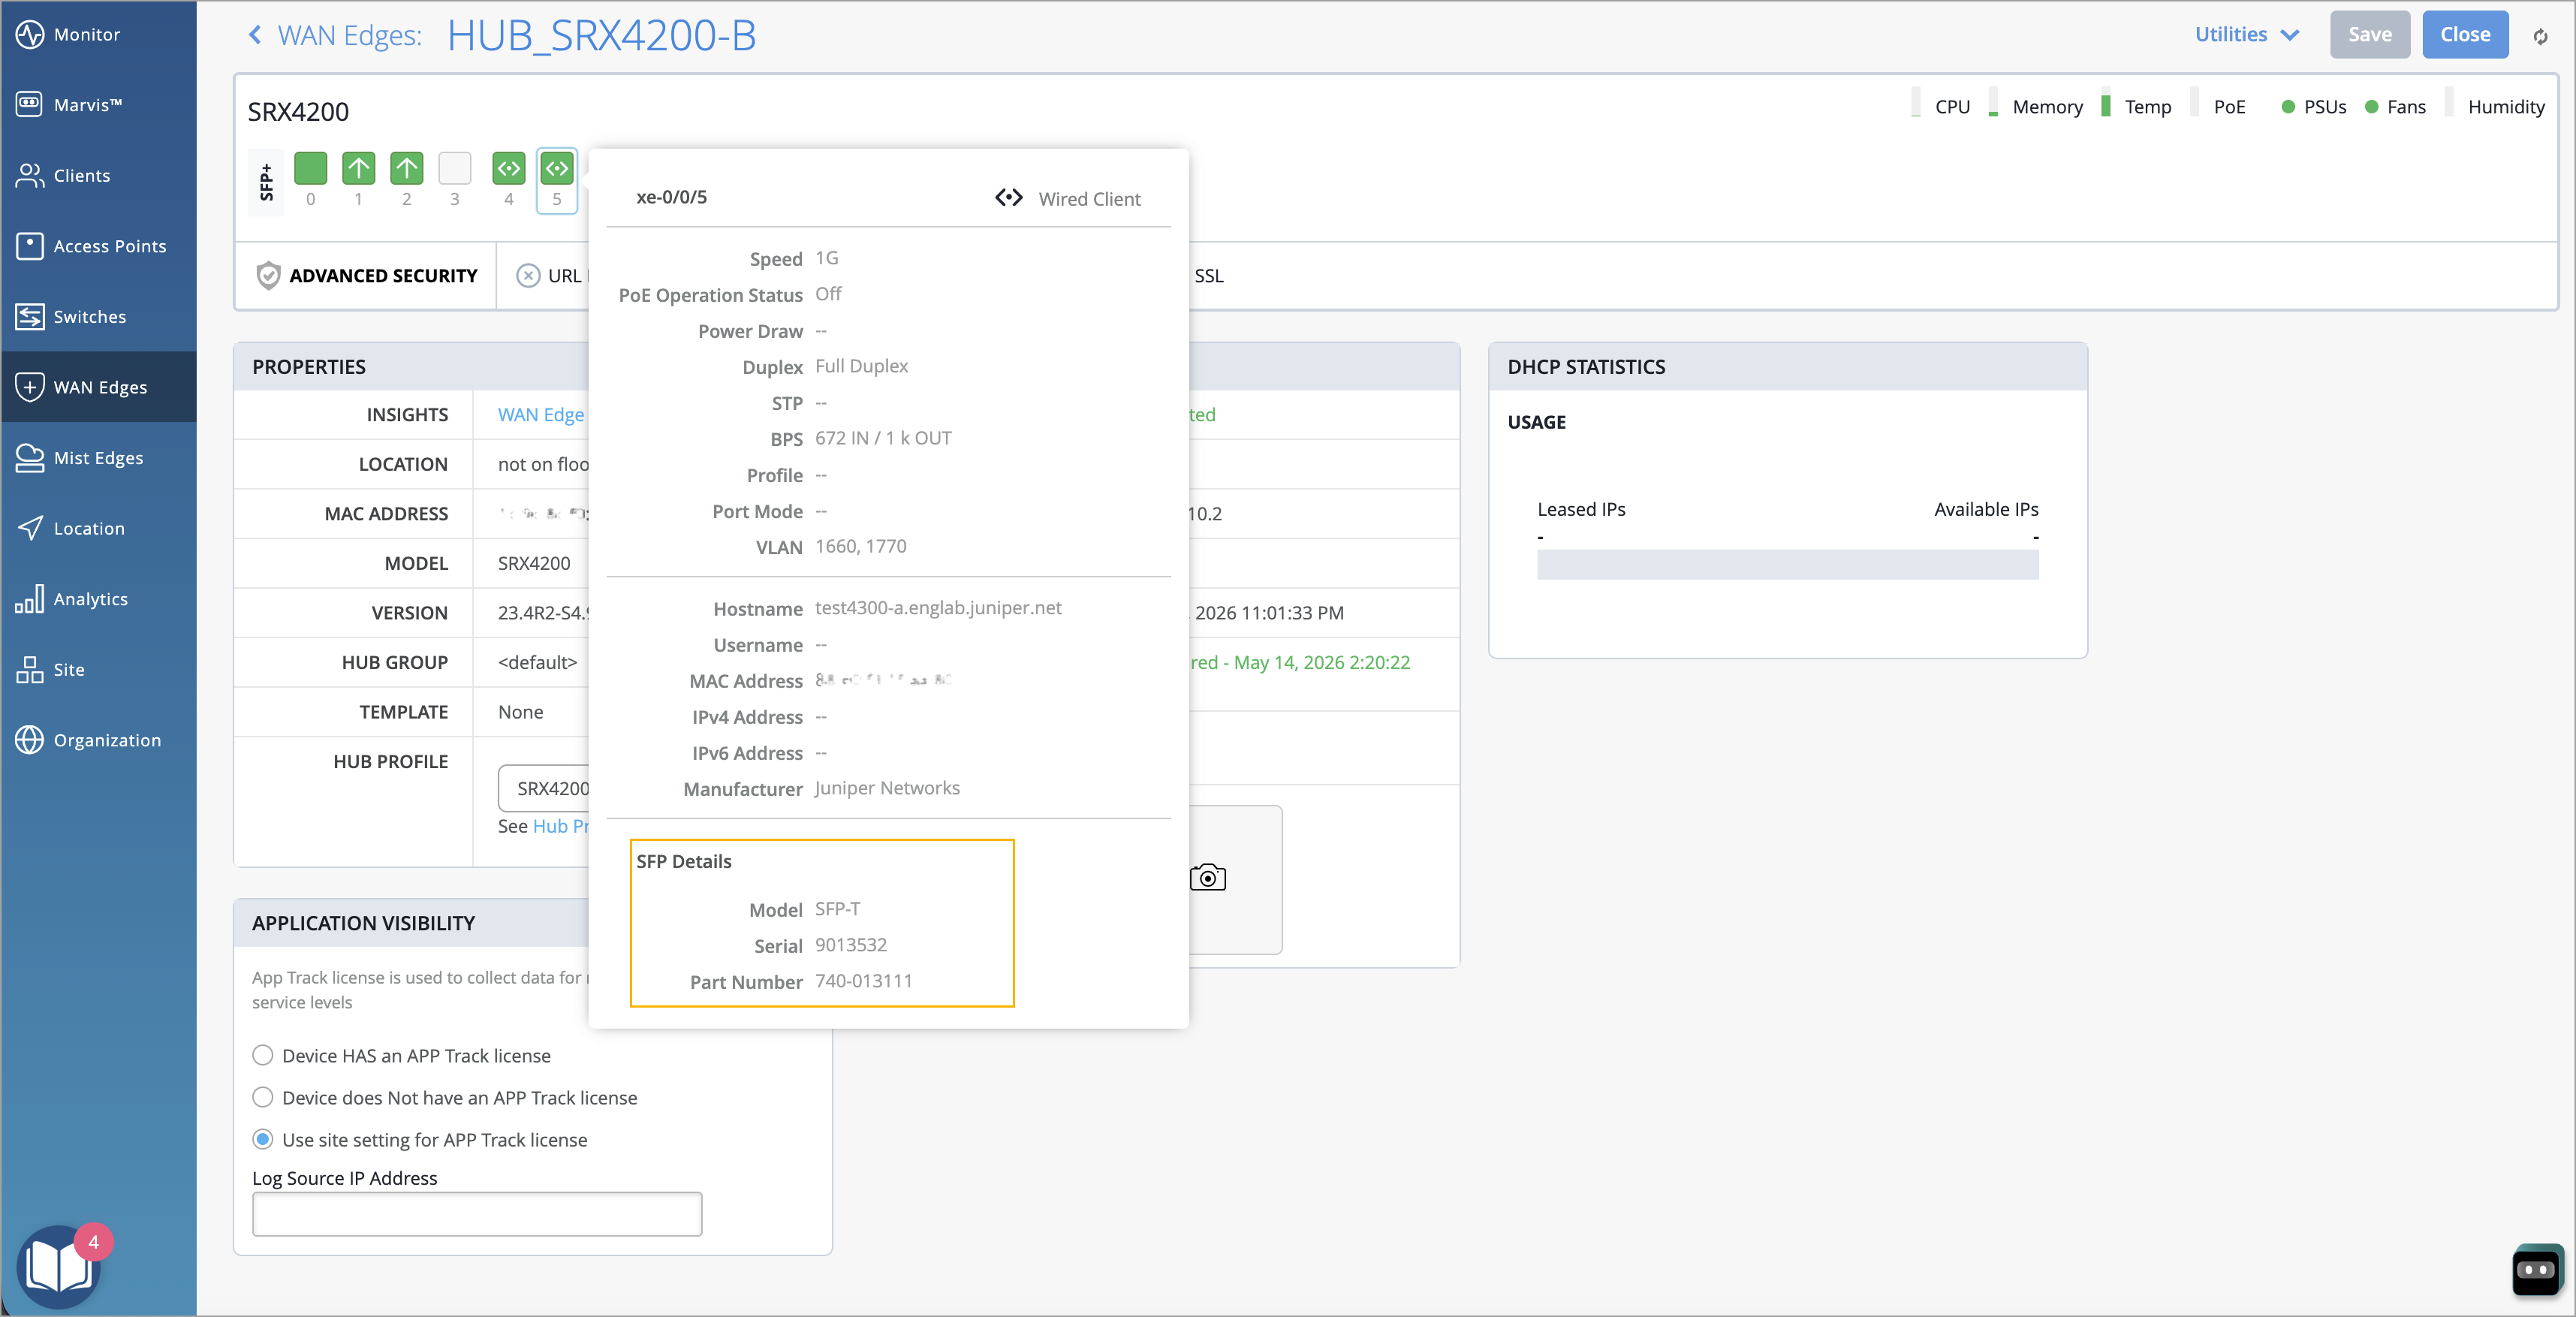Open the help book icon with badge
This screenshot has height=1317, width=2576.
pyautogui.click(x=60, y=1266)
